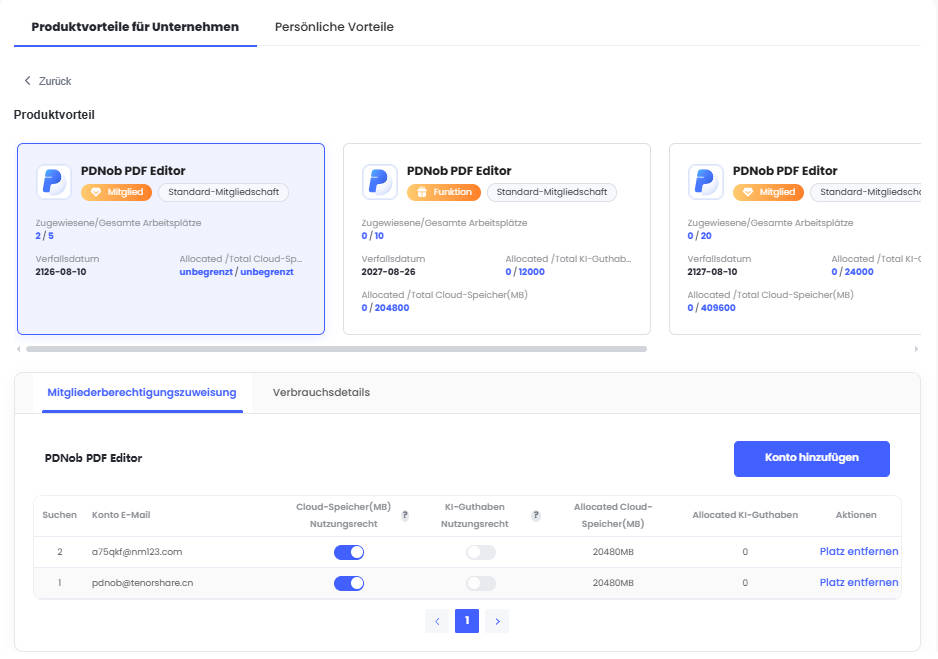Click PDNob logo icon on 2027-08-26 card
Viewport: 938px width, 659px height.
point(380,181)
